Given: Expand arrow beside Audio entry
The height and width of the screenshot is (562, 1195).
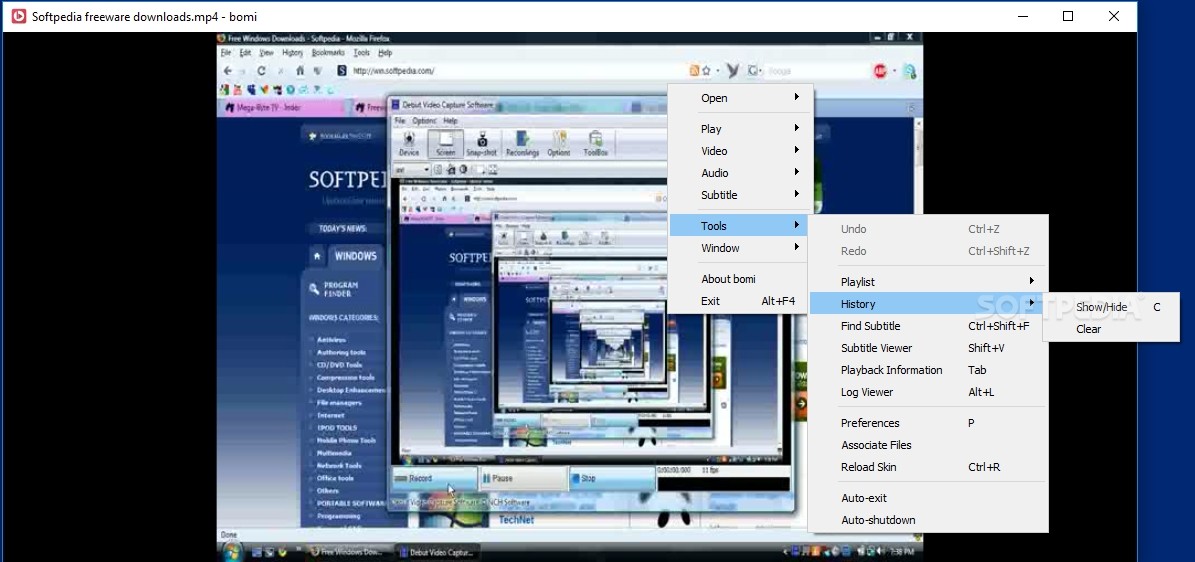Looking at the screenshot, I should point(796,172).
